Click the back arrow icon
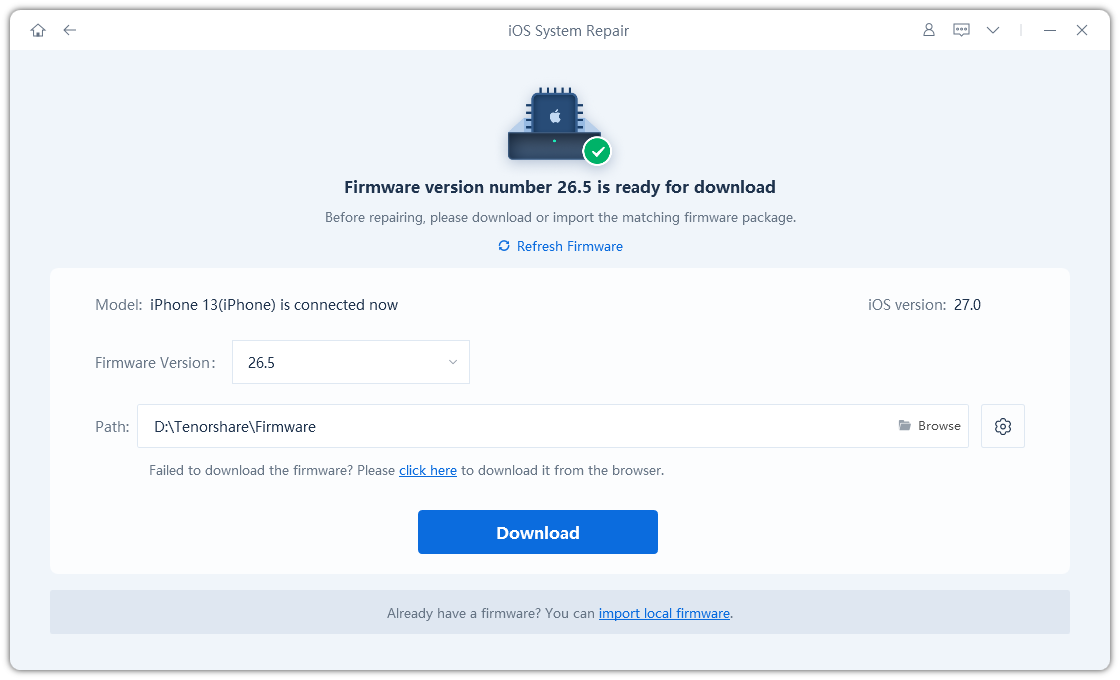The height and width of the screenshot is (680, 1120). [x=69, y=30]
